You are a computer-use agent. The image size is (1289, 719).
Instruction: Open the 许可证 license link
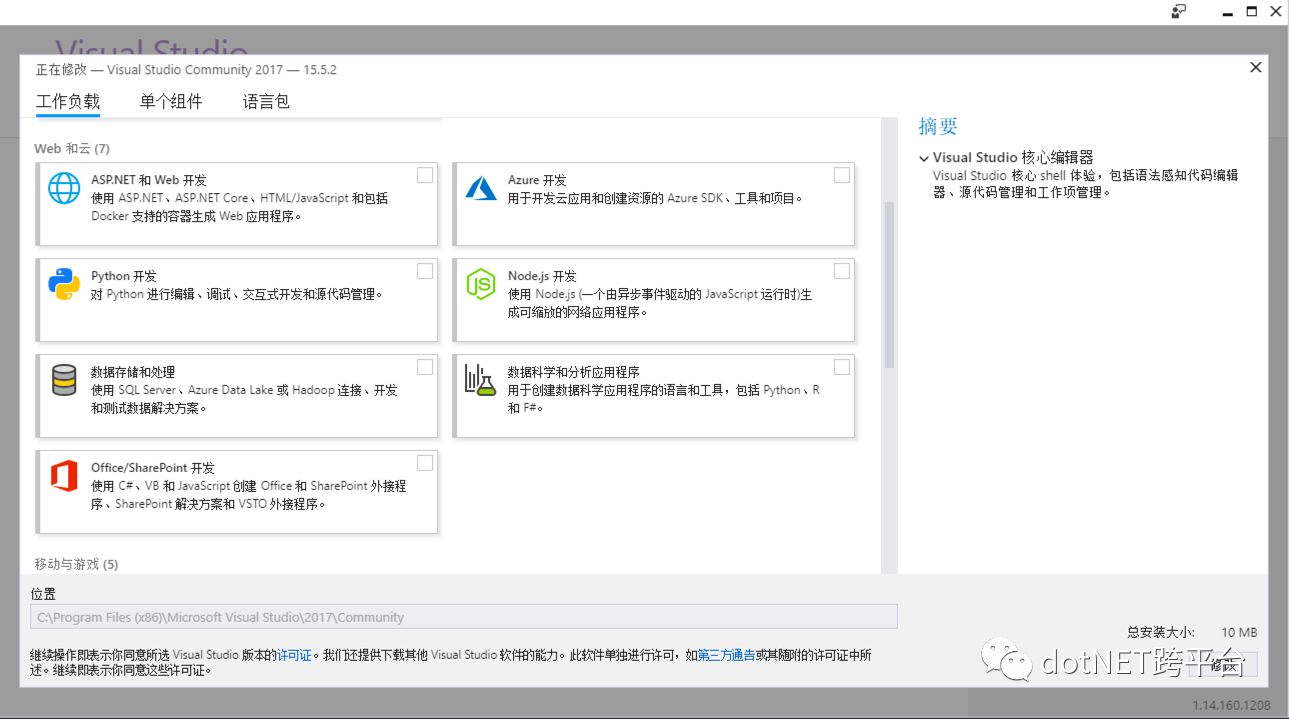tap(294, 655)
